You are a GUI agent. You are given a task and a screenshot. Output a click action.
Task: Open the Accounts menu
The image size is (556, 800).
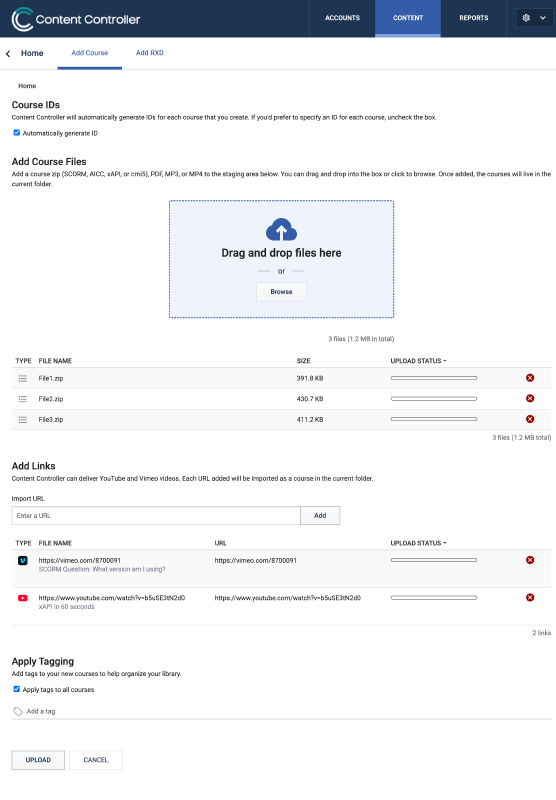(x=342, y=18)
